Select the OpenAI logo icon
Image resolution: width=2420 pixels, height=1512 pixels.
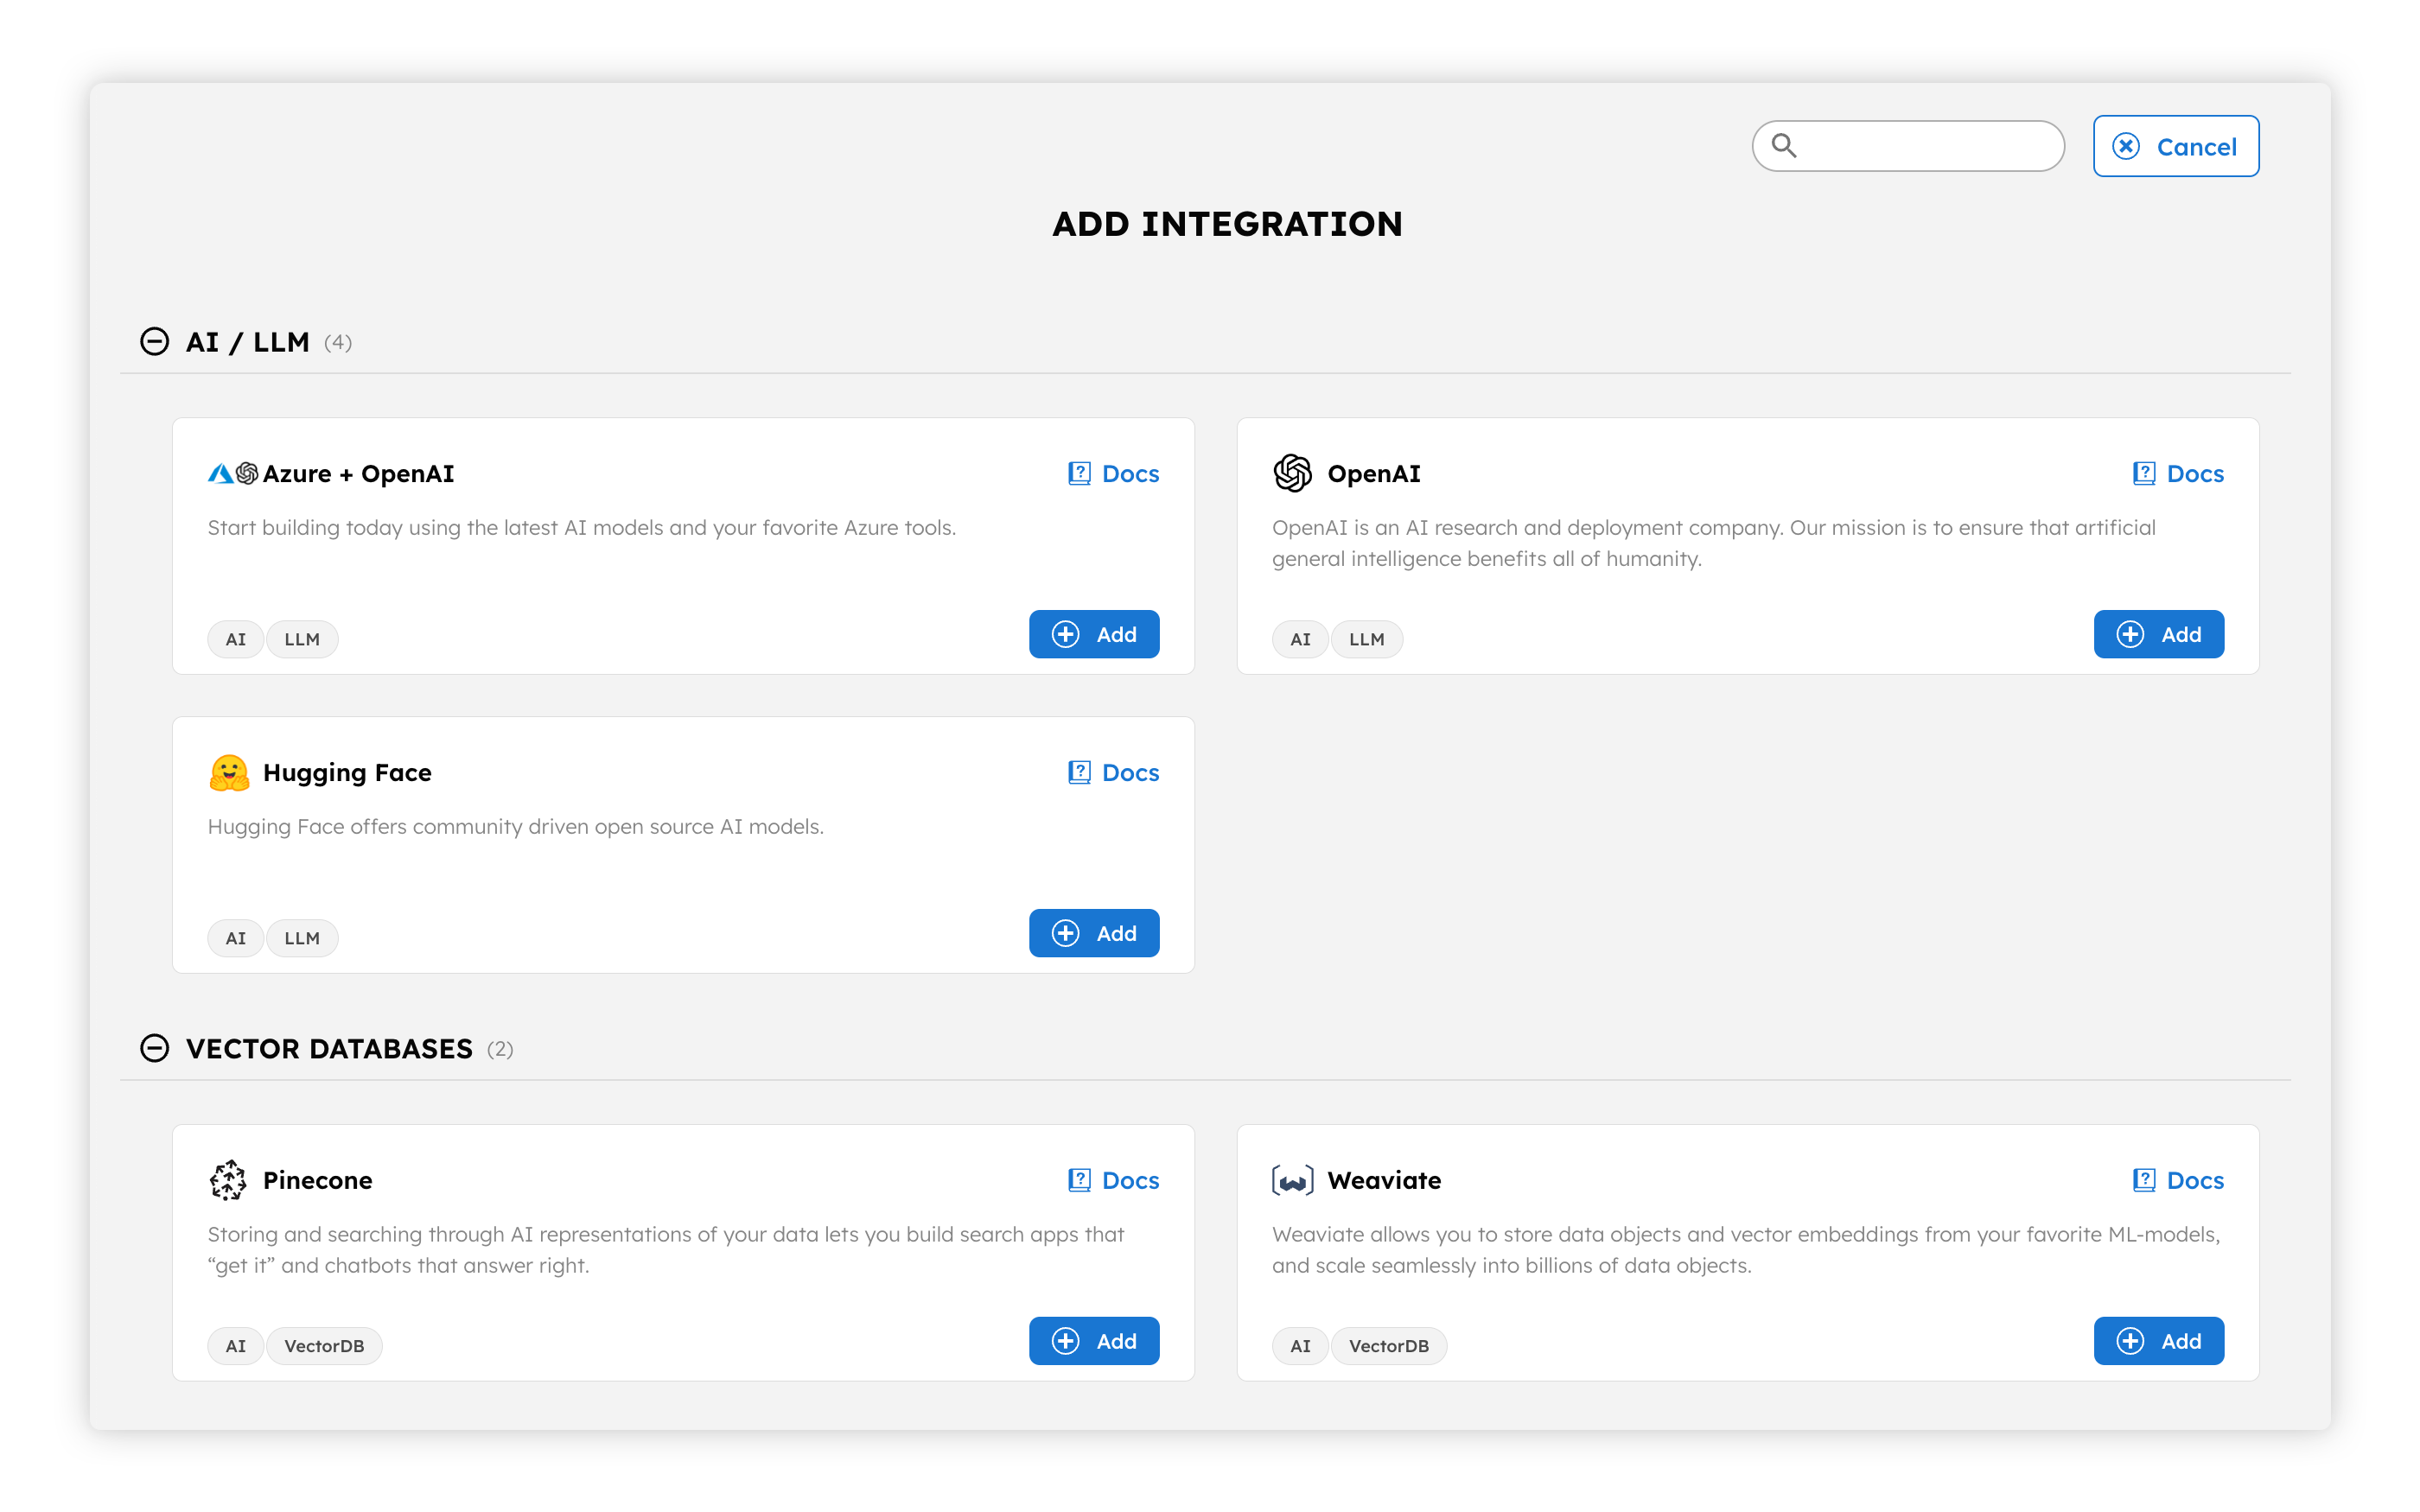tap(1293, 473)
